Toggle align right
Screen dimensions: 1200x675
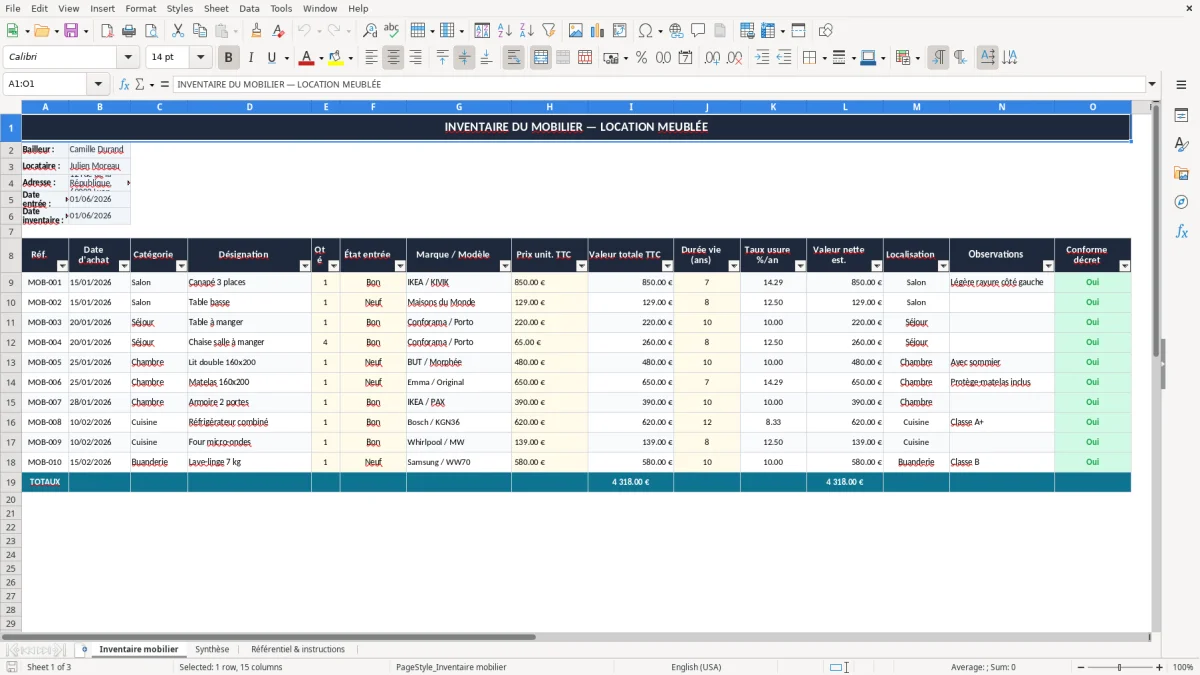coord(415,58)
